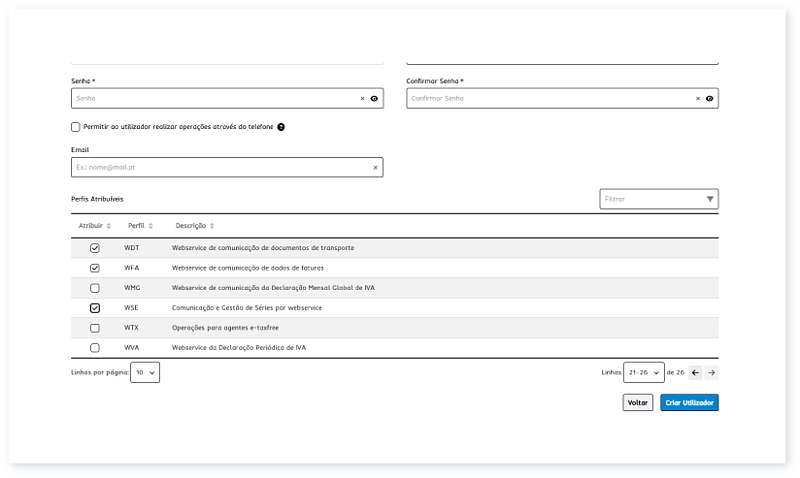Clear the Email field with X icon
The width and height of the screenshot is (800, 478).
pyautogui.click(x=375, y=167)
